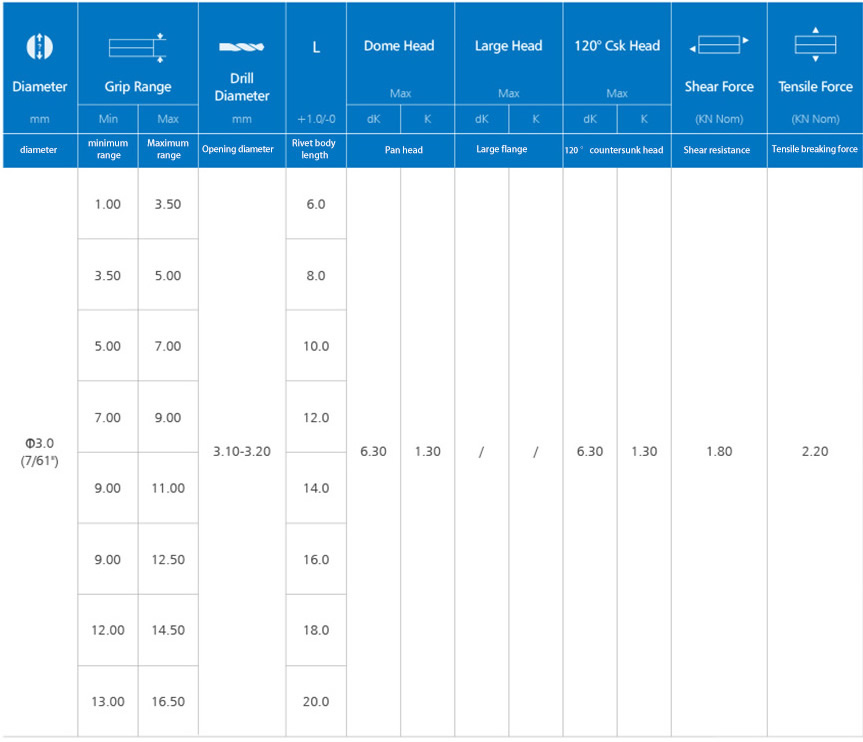Click the Grip Range diagram icon
Image resolution: width=863 pixels, height=742 pixels.
(x=137, y=46)
